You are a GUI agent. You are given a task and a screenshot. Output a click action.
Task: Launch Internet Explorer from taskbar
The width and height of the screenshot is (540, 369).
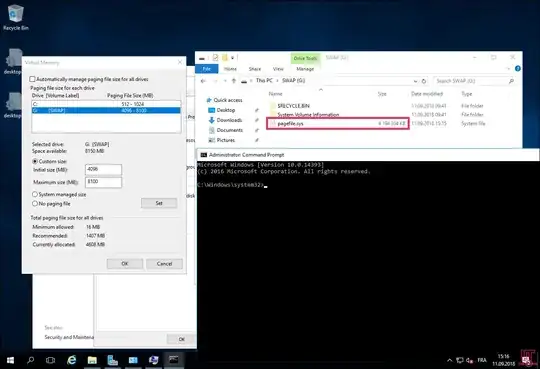[71, 360]
